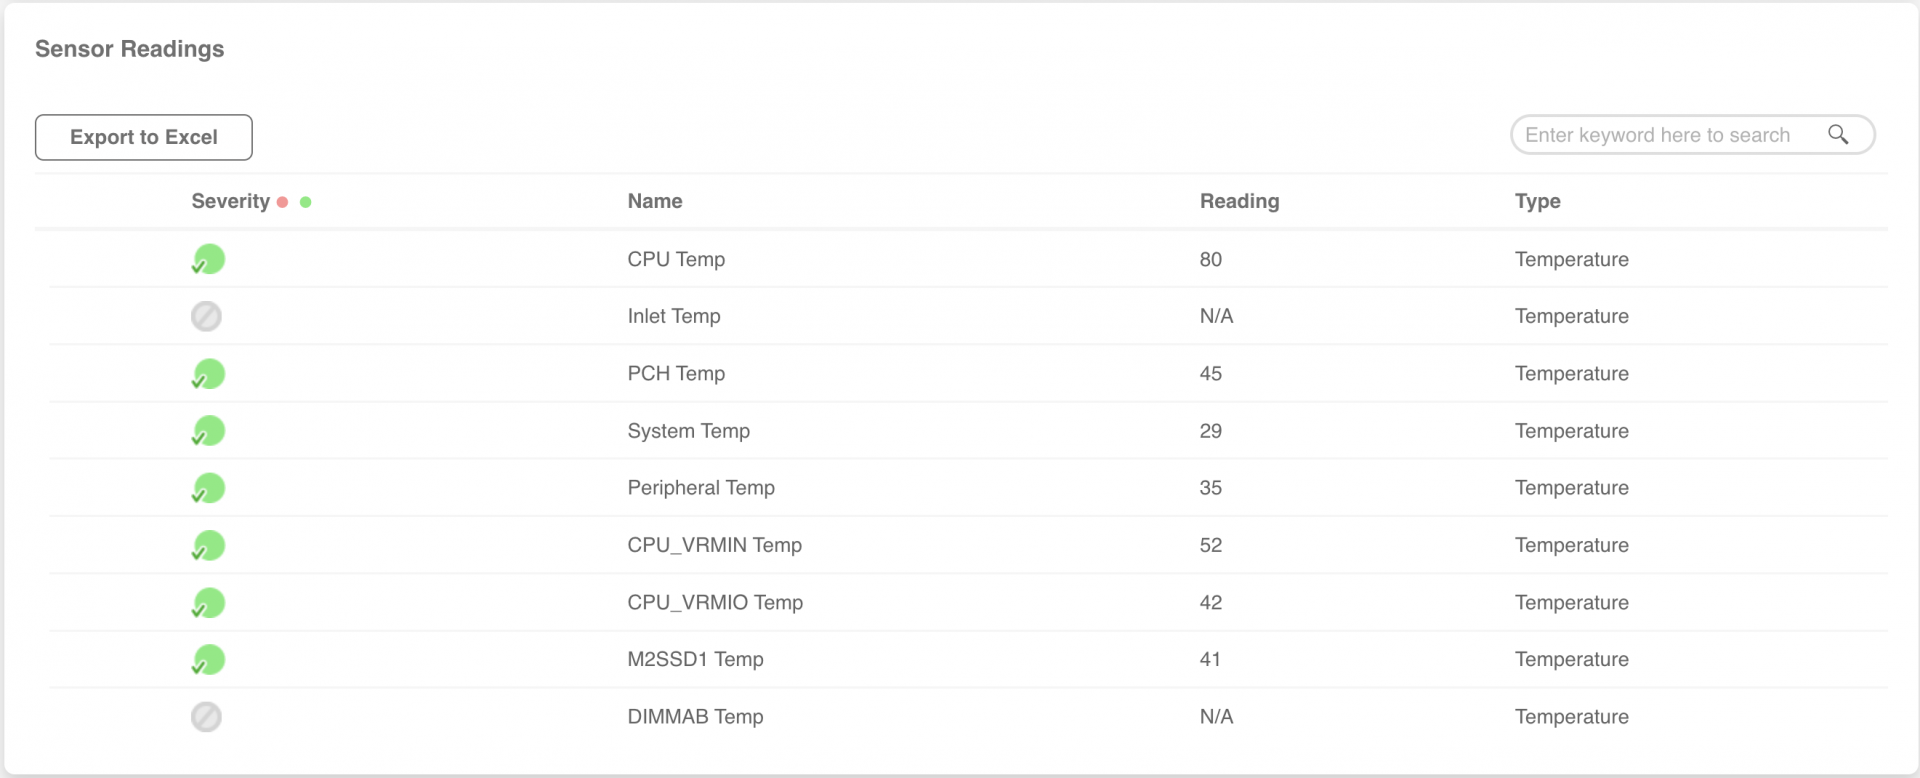Click the magnifying glass search icon
1920x778 pixels.
[1838, 134]
